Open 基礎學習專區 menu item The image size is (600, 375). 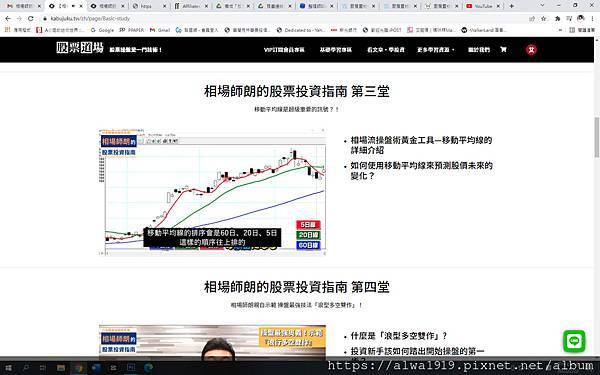(336, 50)
